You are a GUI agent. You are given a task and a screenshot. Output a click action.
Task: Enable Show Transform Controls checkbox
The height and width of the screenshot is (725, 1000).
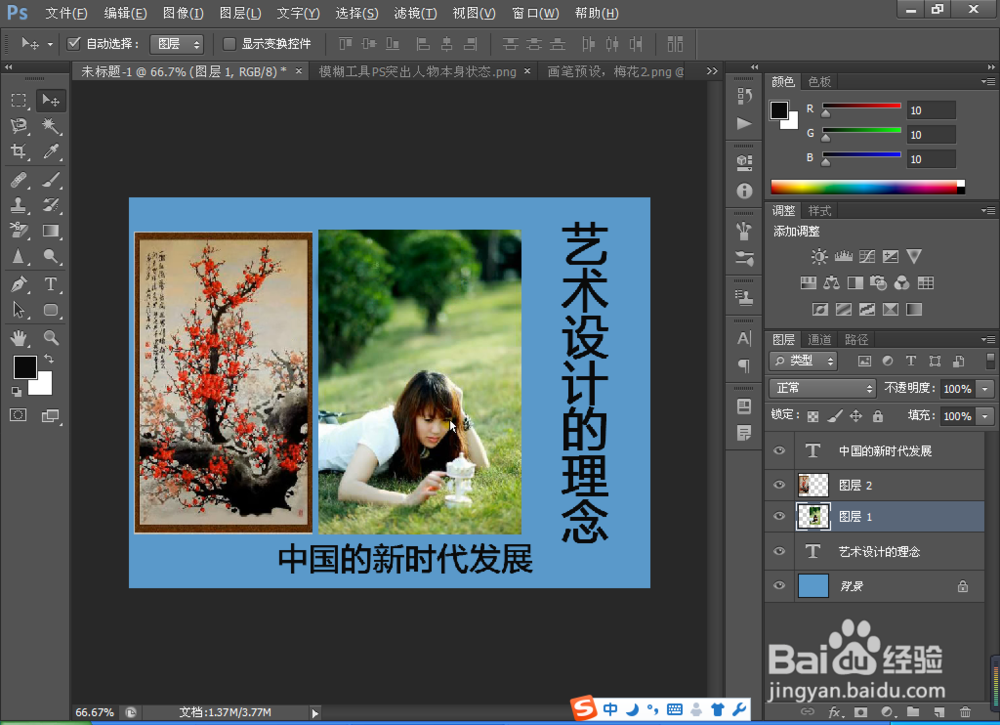tap(229, 43)
